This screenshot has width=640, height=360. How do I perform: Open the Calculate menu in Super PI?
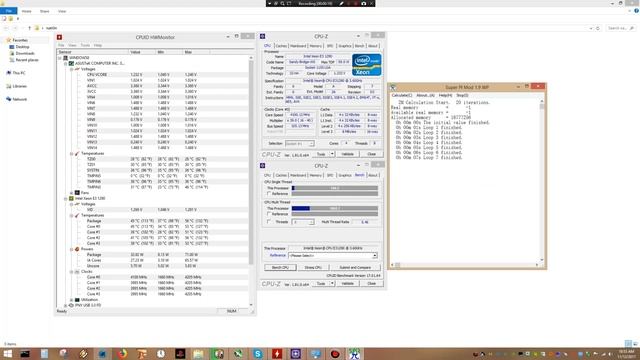tap(402, 95)
